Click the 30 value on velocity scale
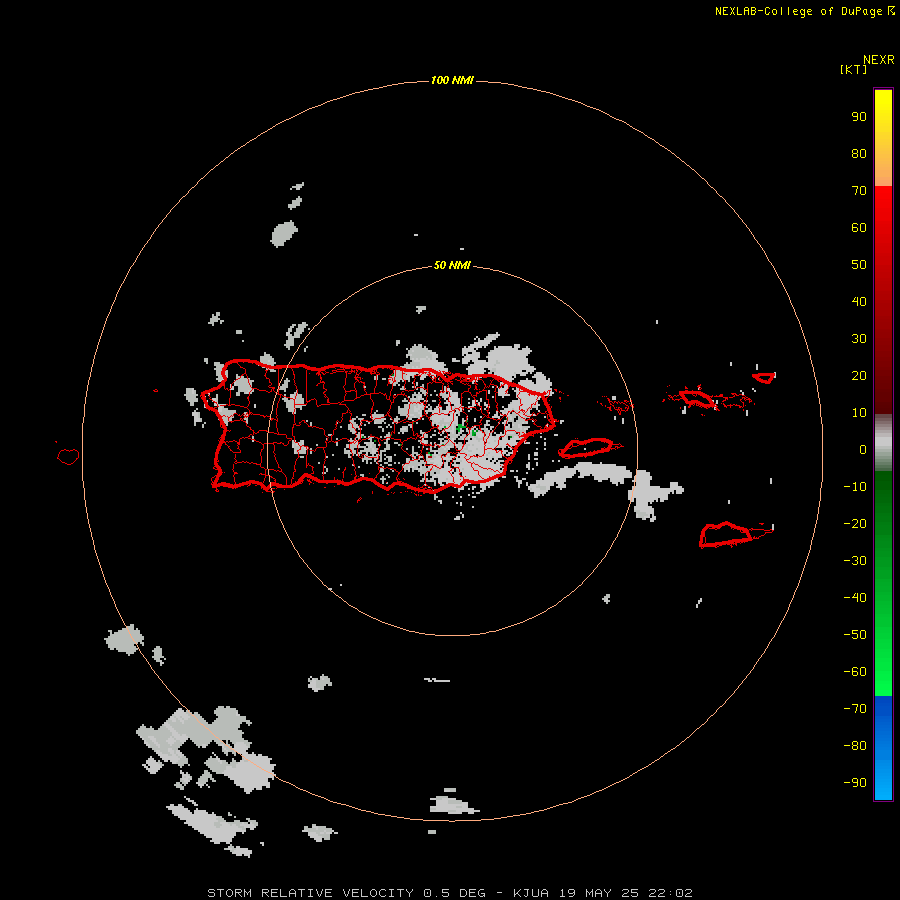 click(x=859, y=339)
